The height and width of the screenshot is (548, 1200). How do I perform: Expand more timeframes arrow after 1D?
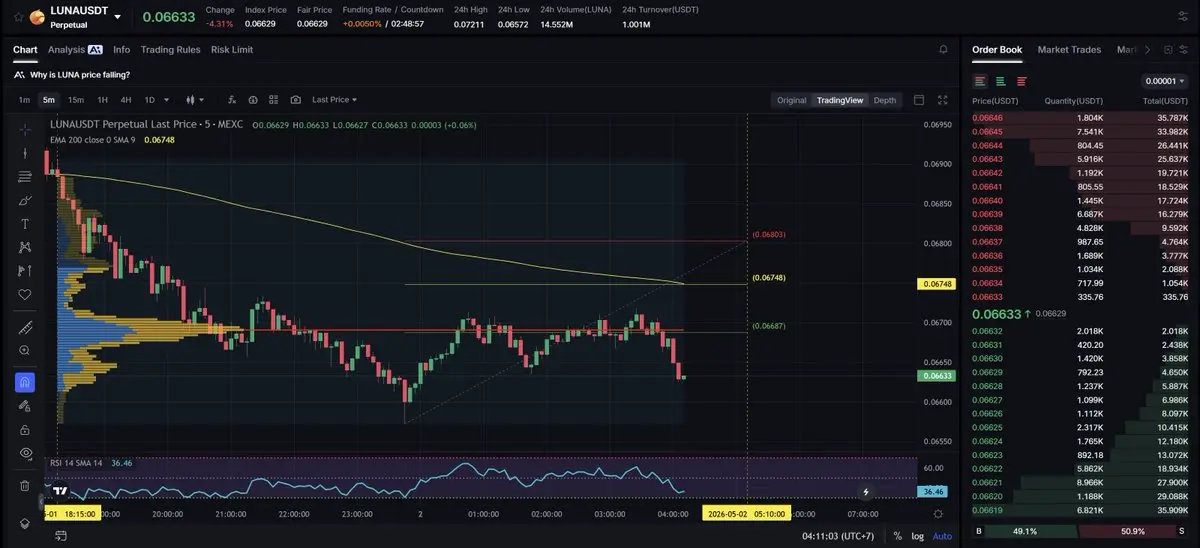point(165,100)
